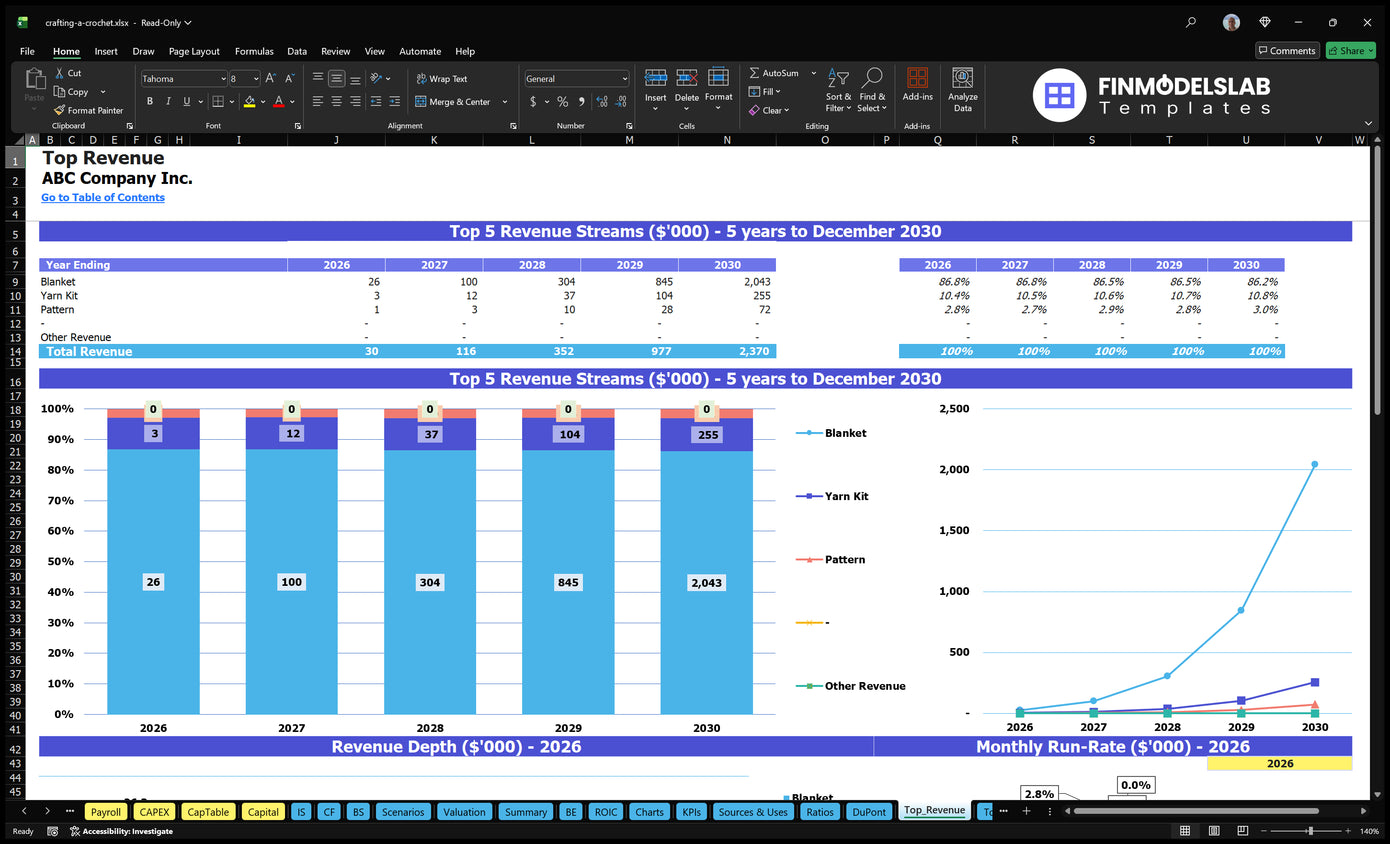The height and width of the screenshot is (844, 1390).
Task: Open Sort & Filter
Action: tap(837, 95)
